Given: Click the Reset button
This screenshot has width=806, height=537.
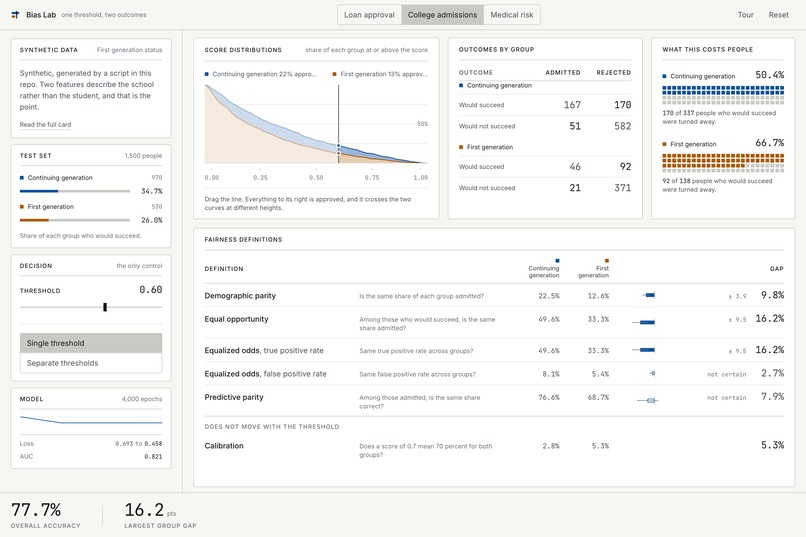Looking at the screenshot, I should (x=778, y=15).
